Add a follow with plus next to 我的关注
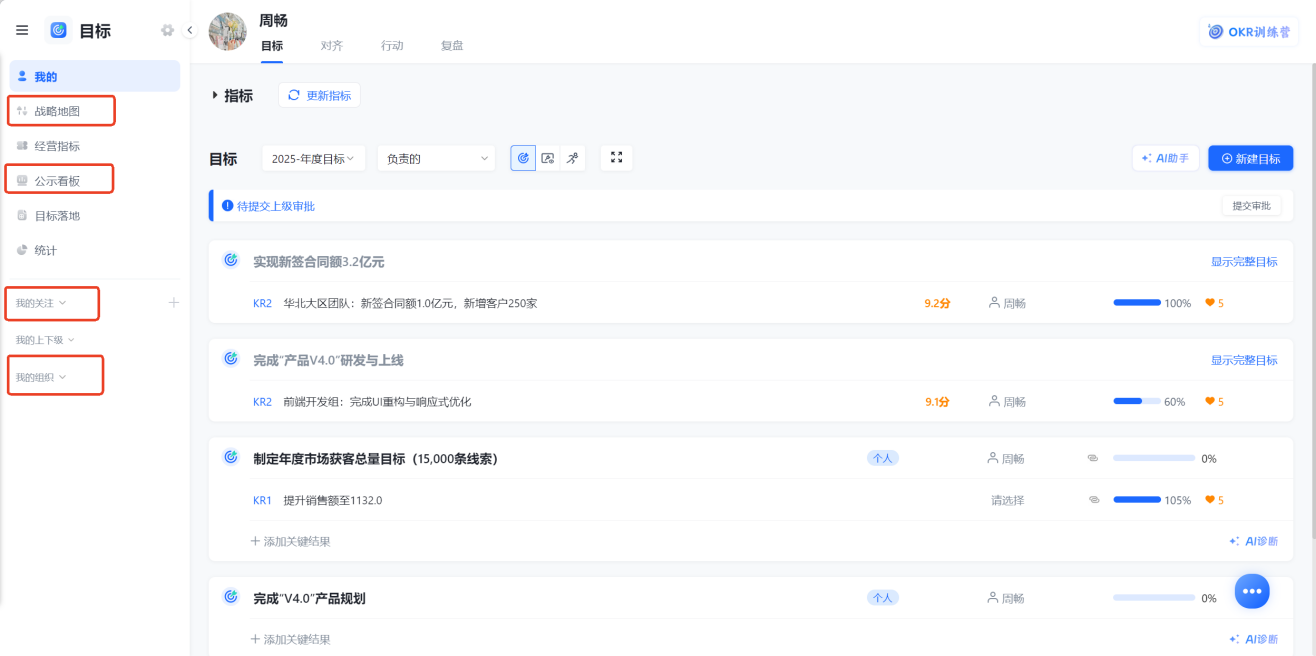This screenshot has width=1316, height=656. (173, 302)
